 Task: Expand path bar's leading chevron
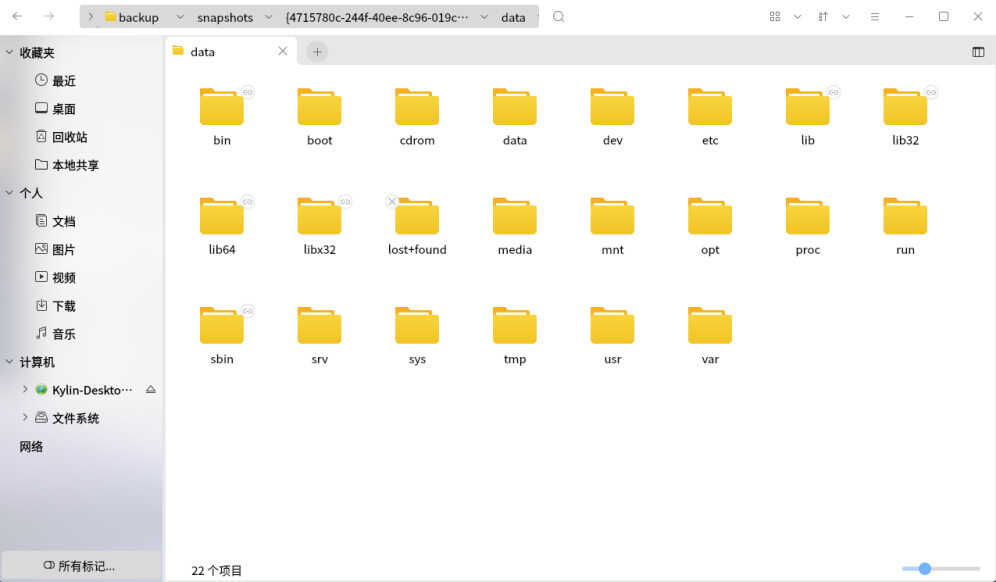point(90,17)
